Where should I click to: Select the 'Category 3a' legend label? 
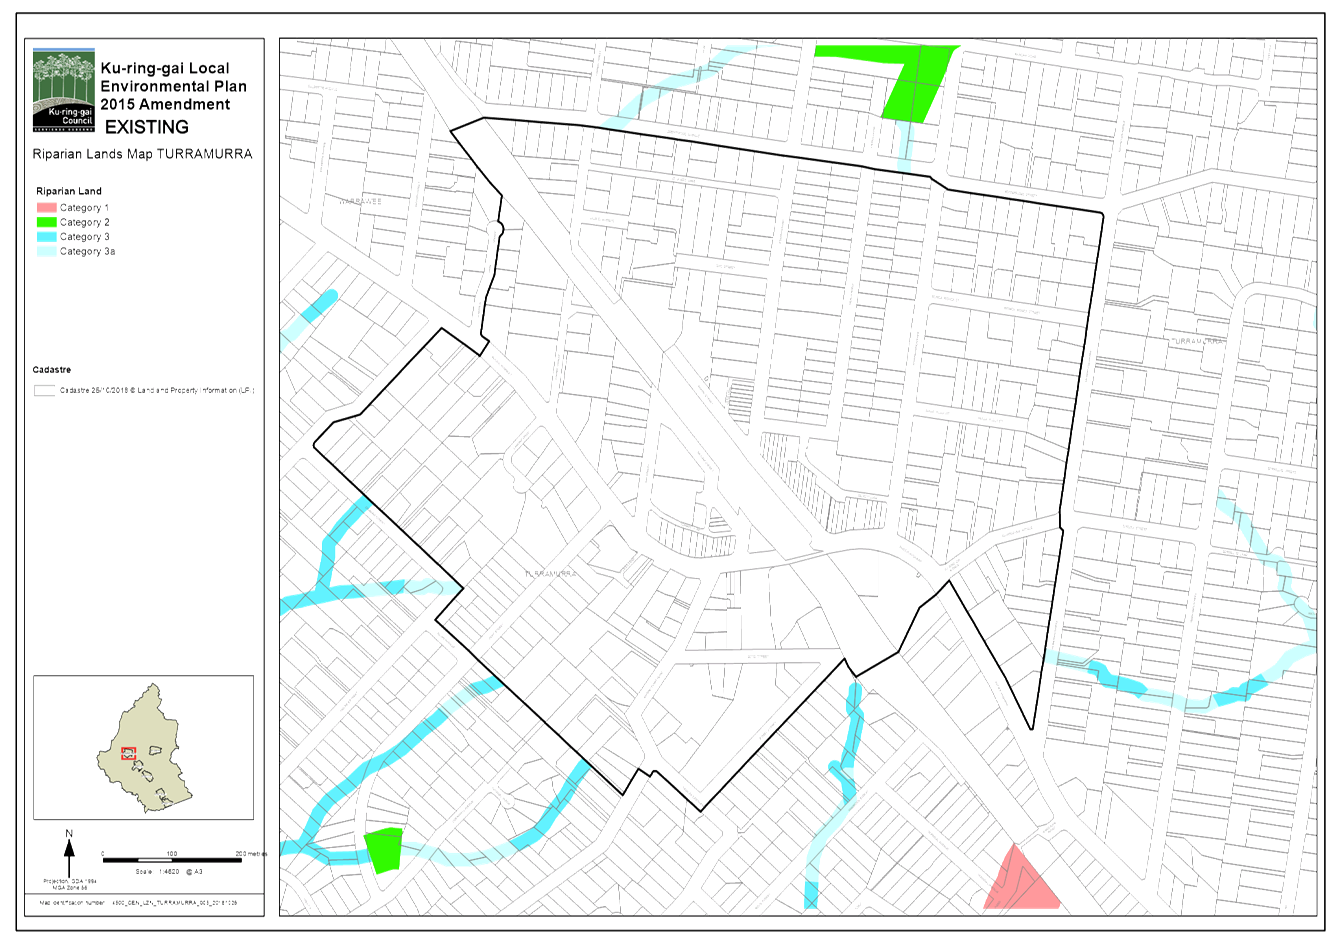87,251
